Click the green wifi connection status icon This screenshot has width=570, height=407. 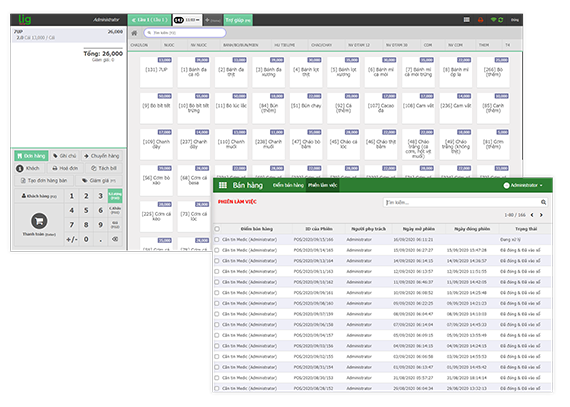coord(493,20)
